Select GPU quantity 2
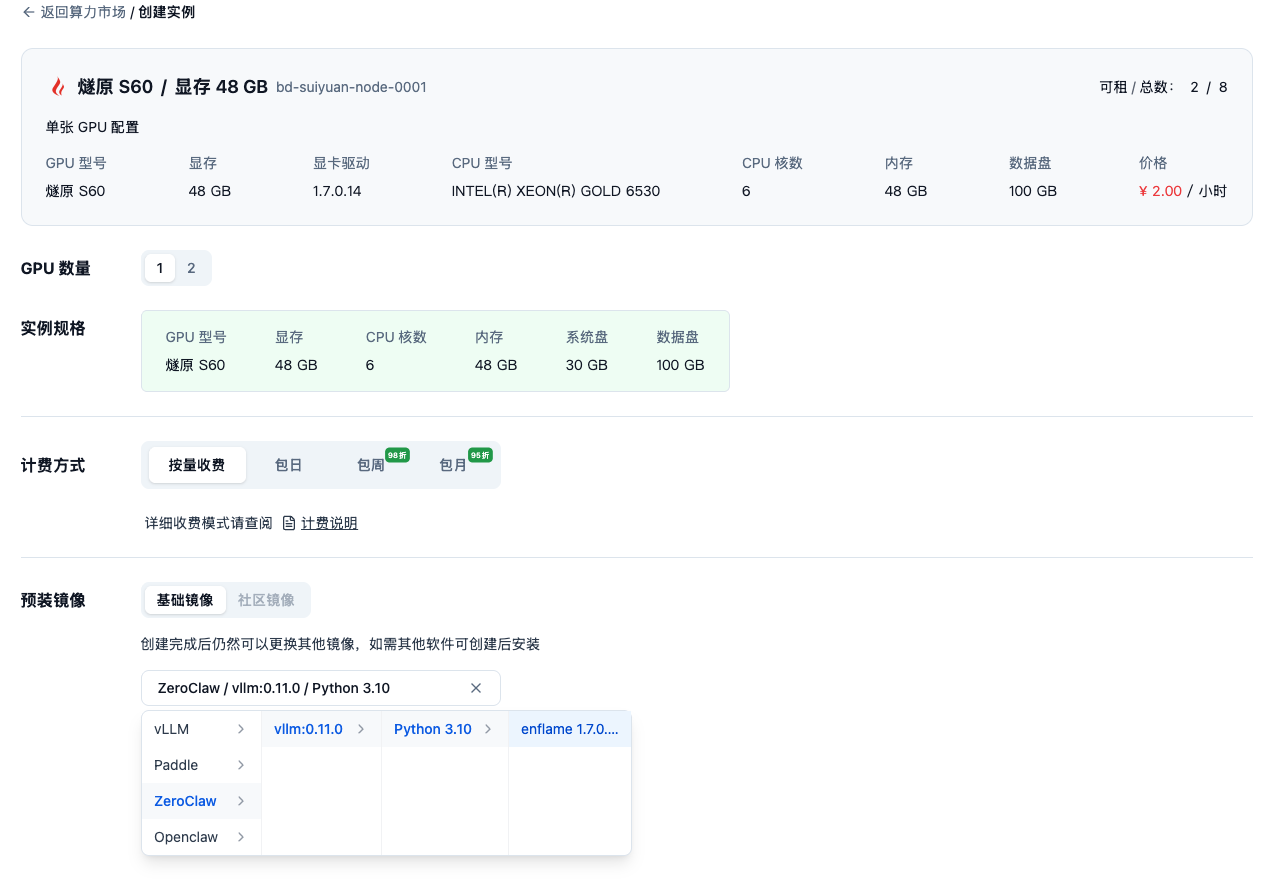The width and height of the screenshot is (1266, 892). coord(192,268)
